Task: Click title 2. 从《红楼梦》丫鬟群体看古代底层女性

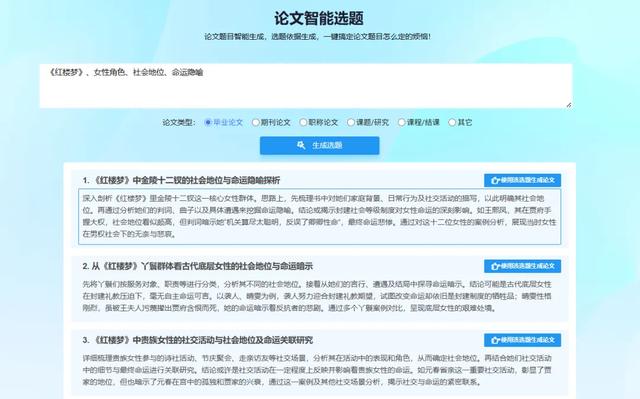Action: [198, 266]
